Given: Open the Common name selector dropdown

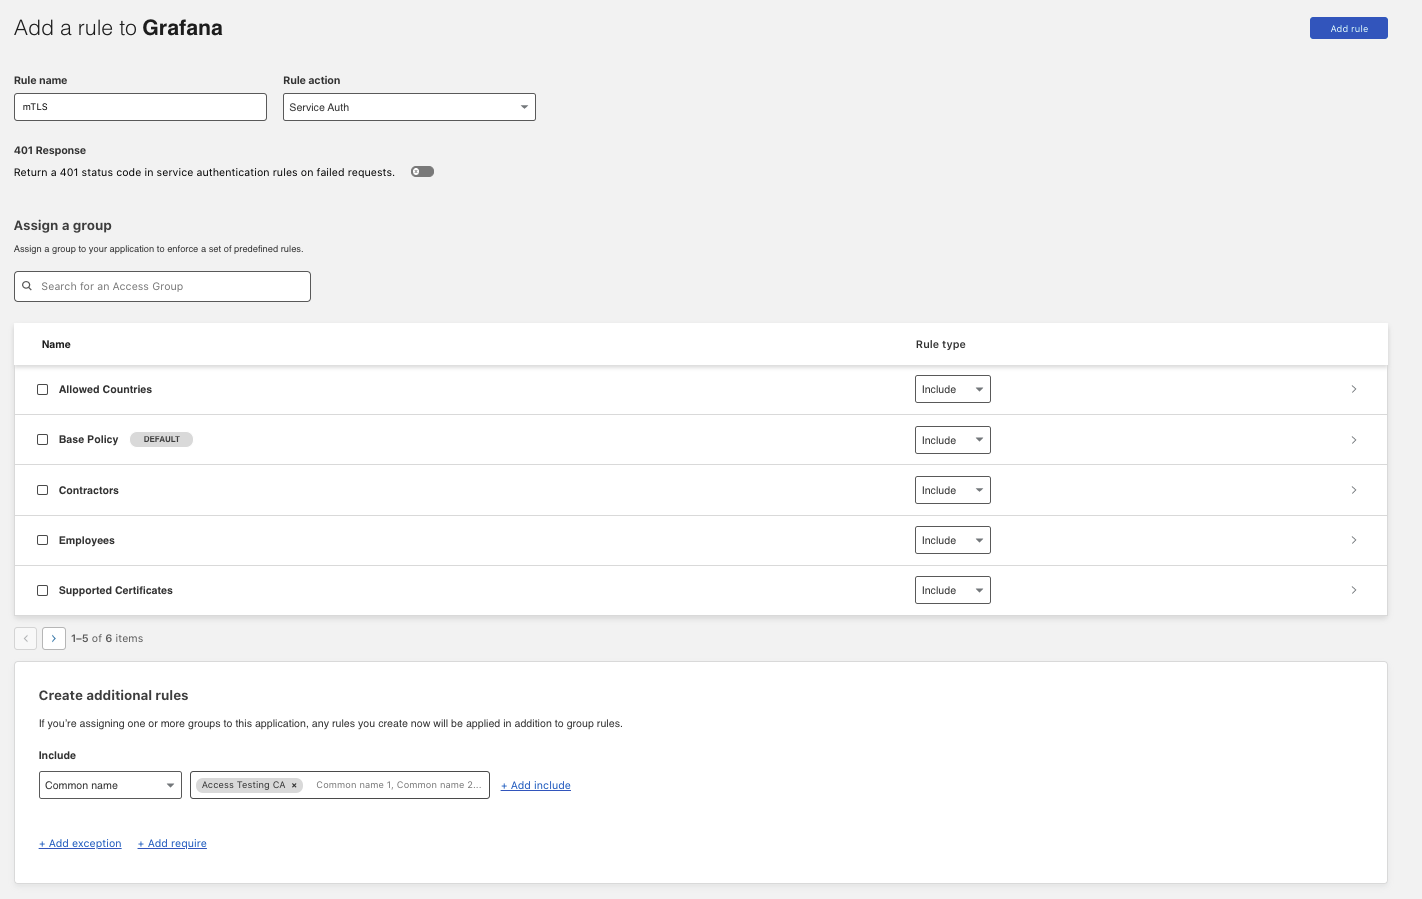Looking at the screenshot, I should coord(110,785).
